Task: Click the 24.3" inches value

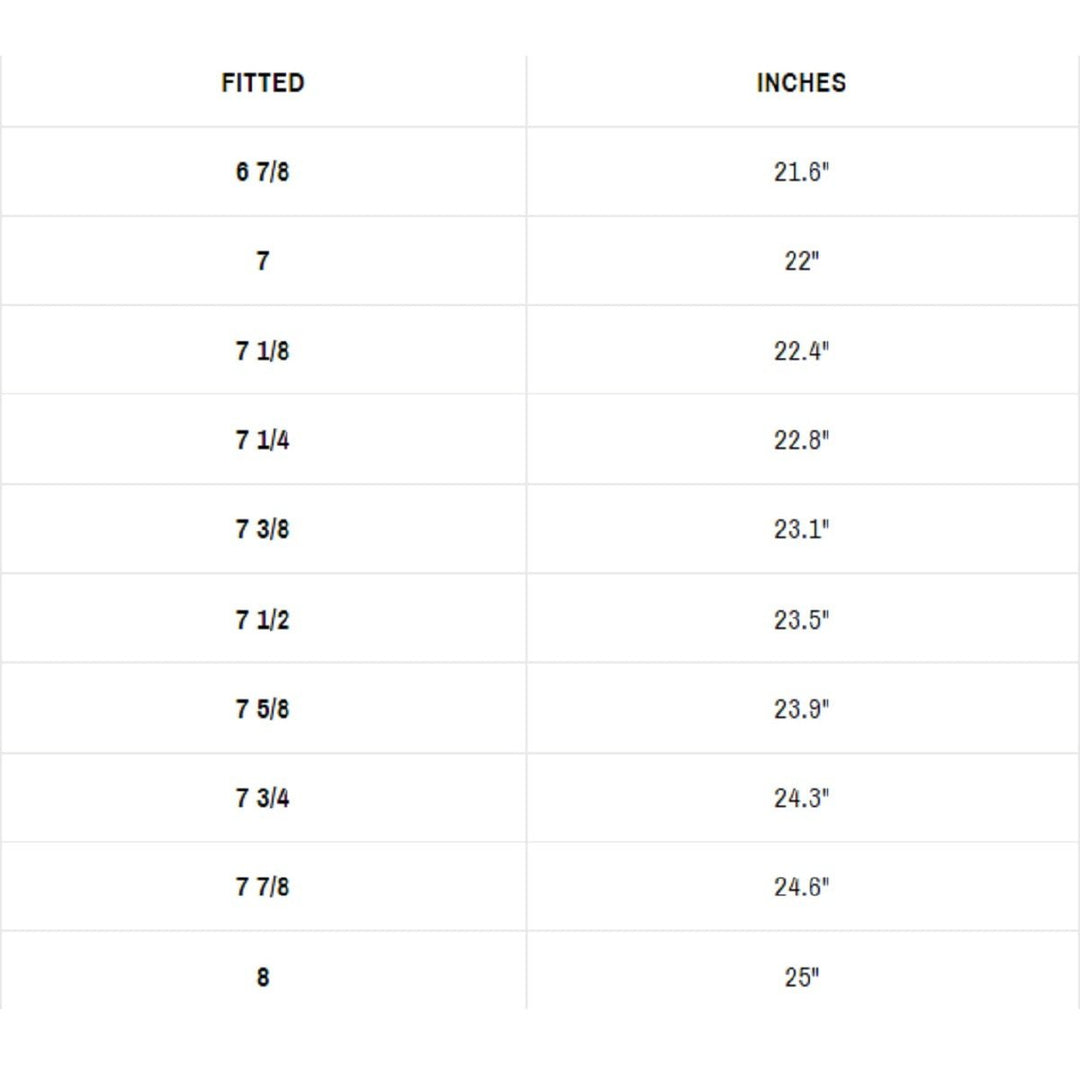Action: (801, 798)
